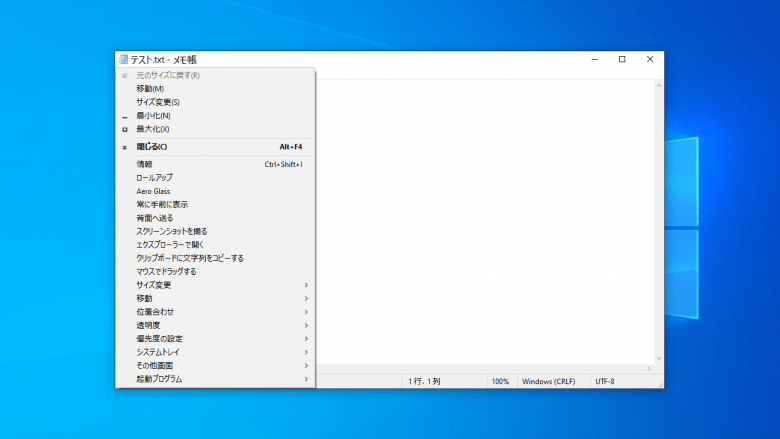This screenshot has height=439, width=780.
Task: Click inside the Notepad text area
Action: [485, 221]
